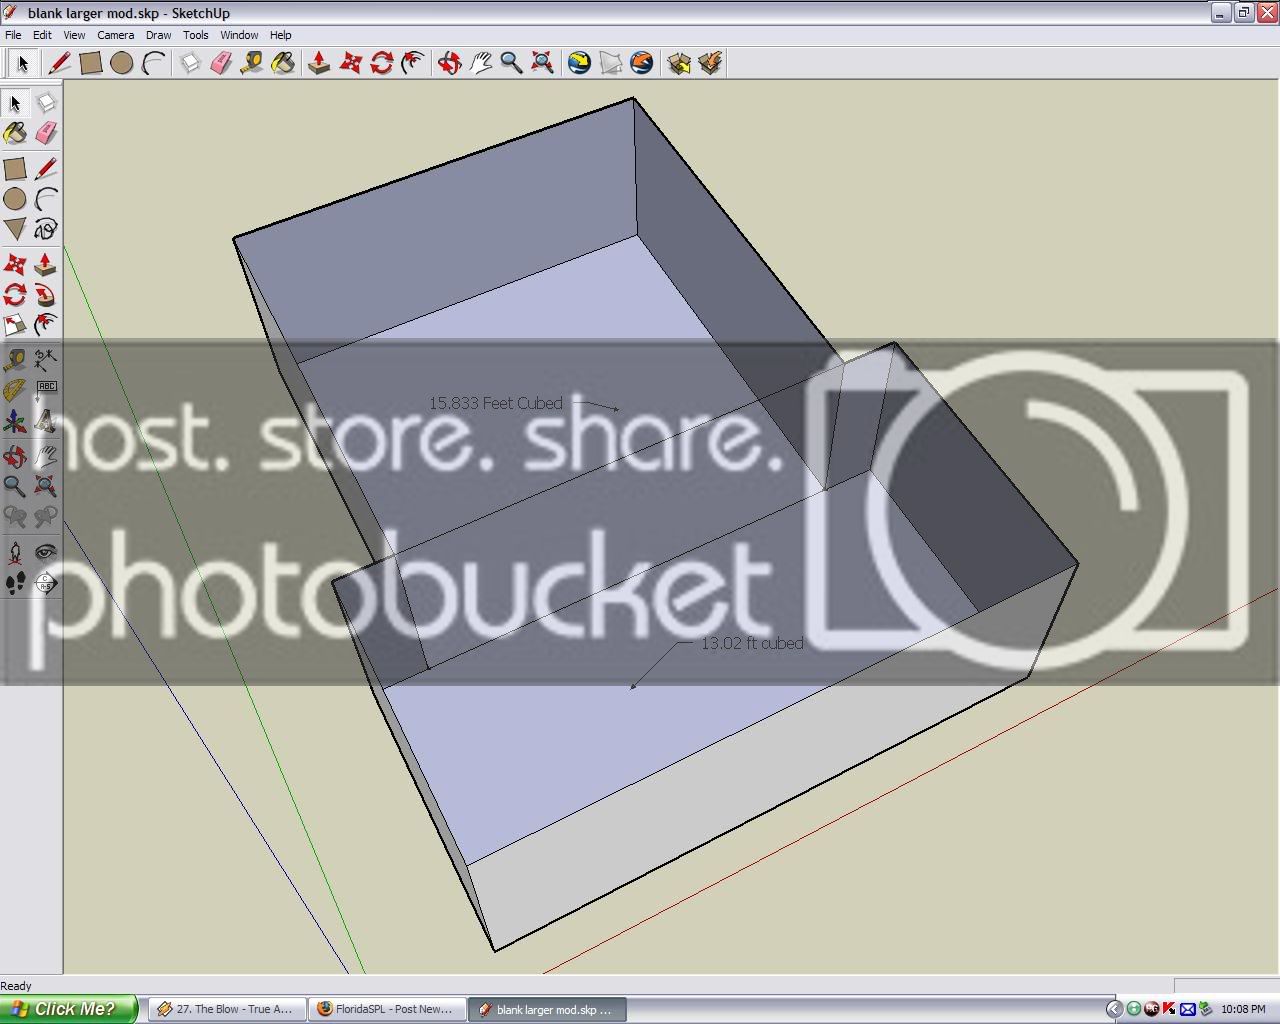Screen dimensions: 1280x1024
Task: Click the Next view icon
Action: pyautogui.click(x=46, y=517)
